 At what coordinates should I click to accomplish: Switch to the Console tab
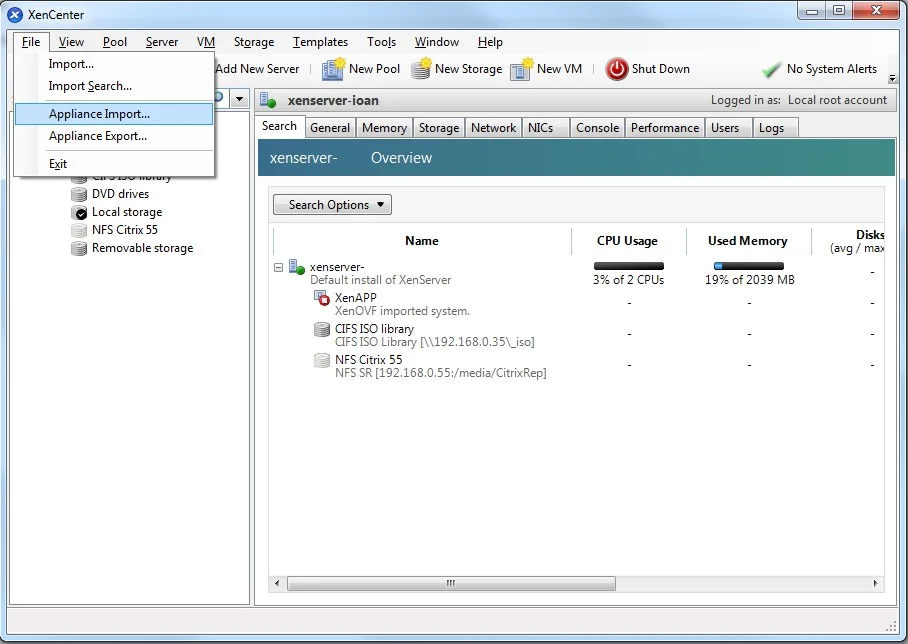click(x=598, y=128)
